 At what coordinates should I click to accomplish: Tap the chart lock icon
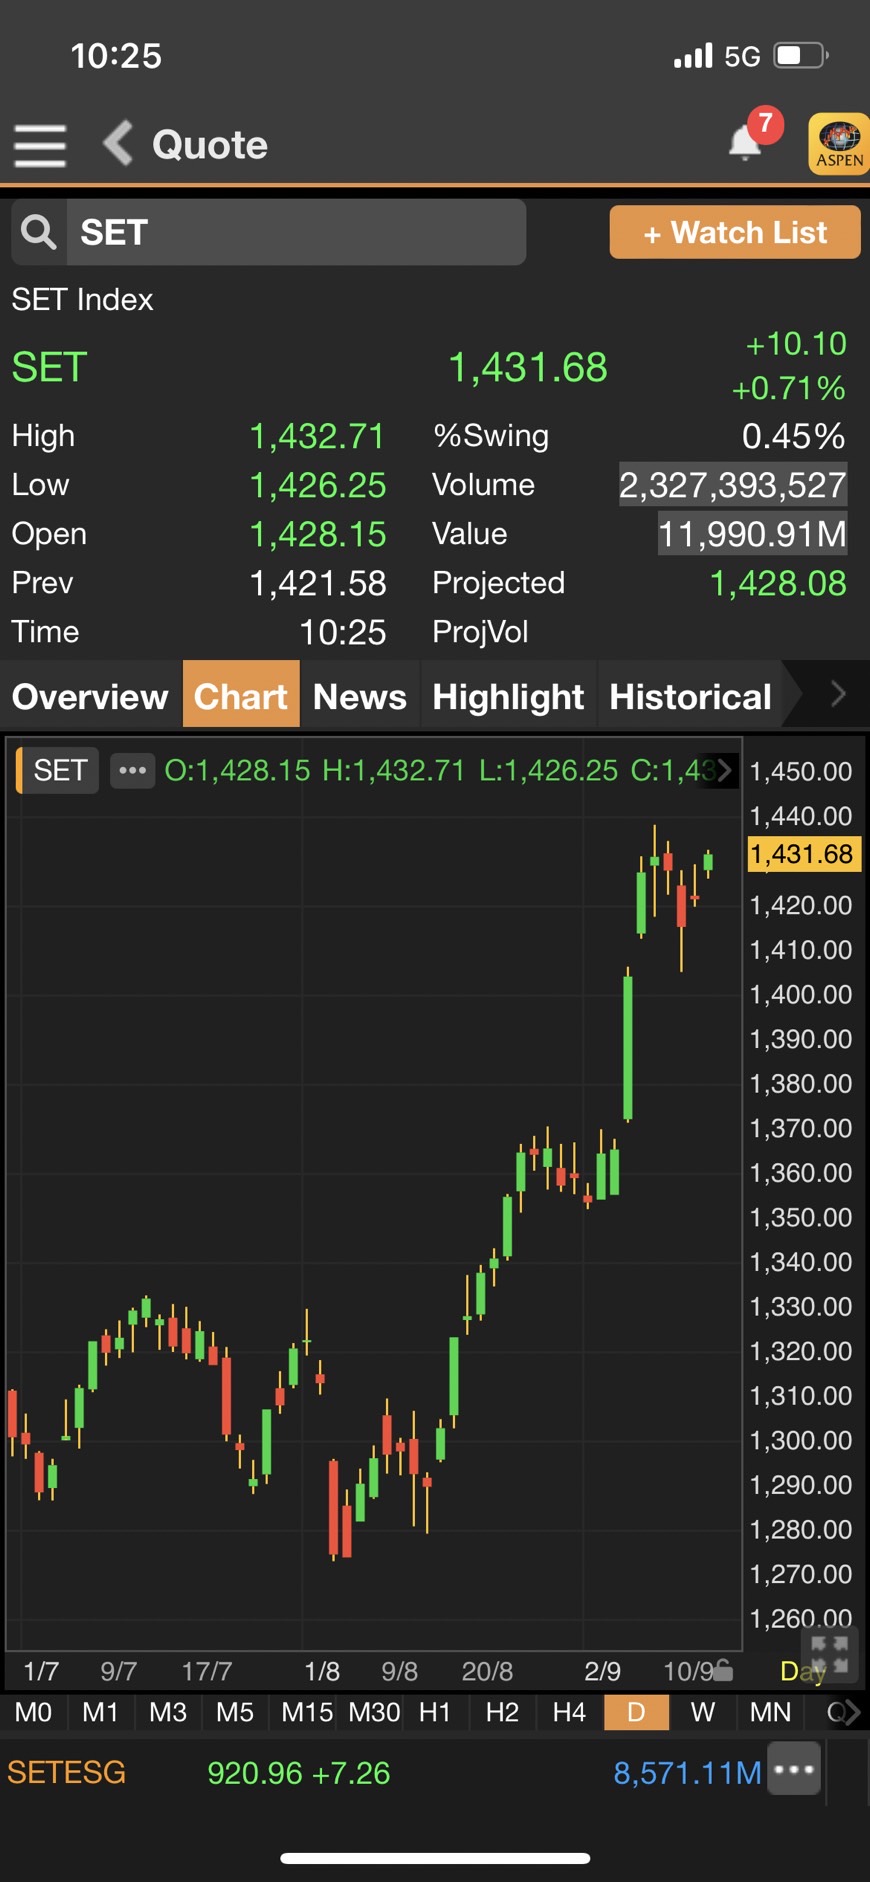[x=723, y=1670]
